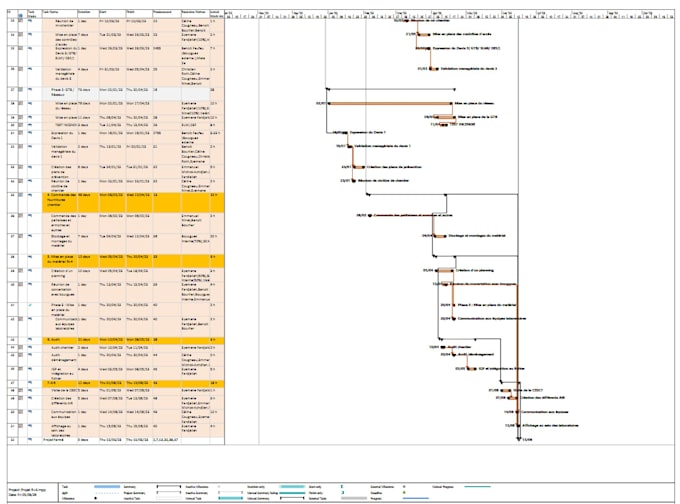Click the final 15/08 project milestone marker
Screen dimensions: 680x504
[x=519, y=439]
